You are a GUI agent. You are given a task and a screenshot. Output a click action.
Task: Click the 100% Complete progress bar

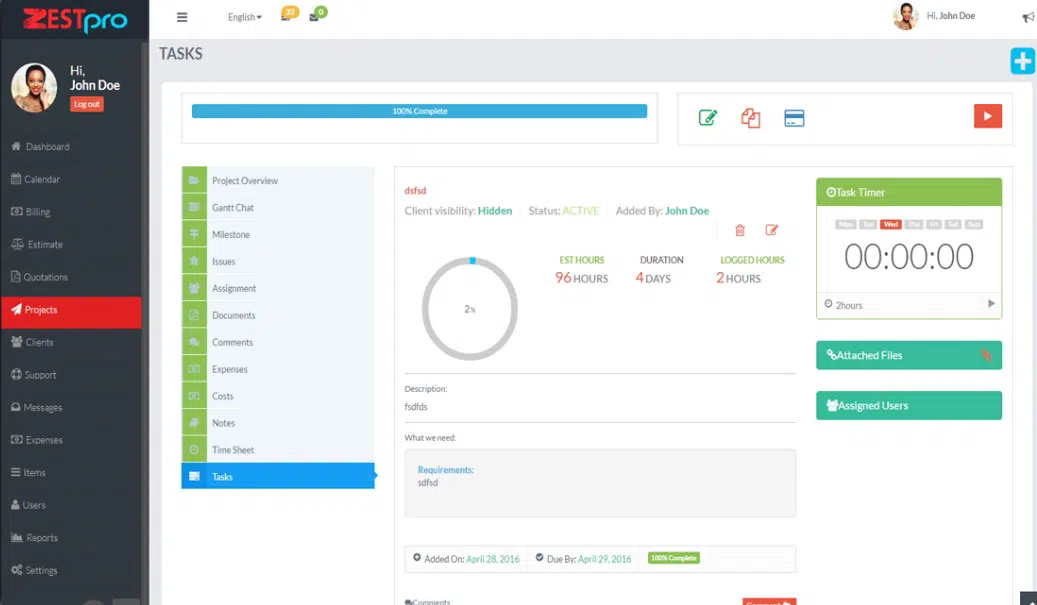419,111
